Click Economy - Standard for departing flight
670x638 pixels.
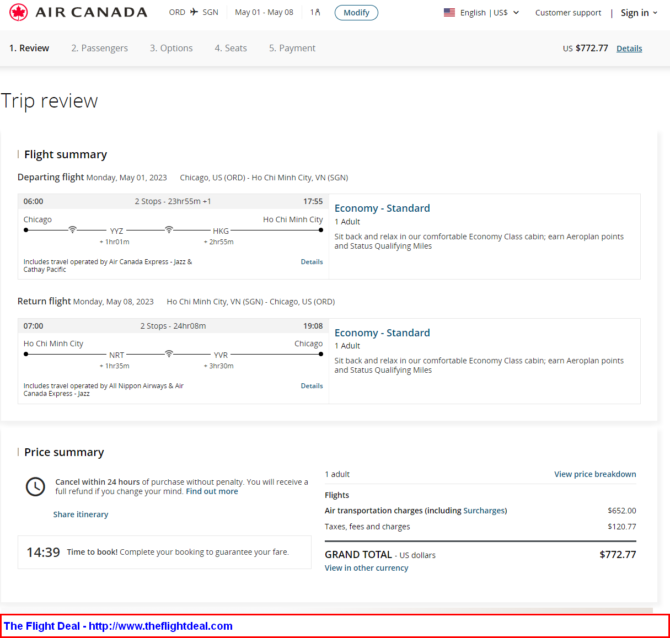click(x=382, y=208)
